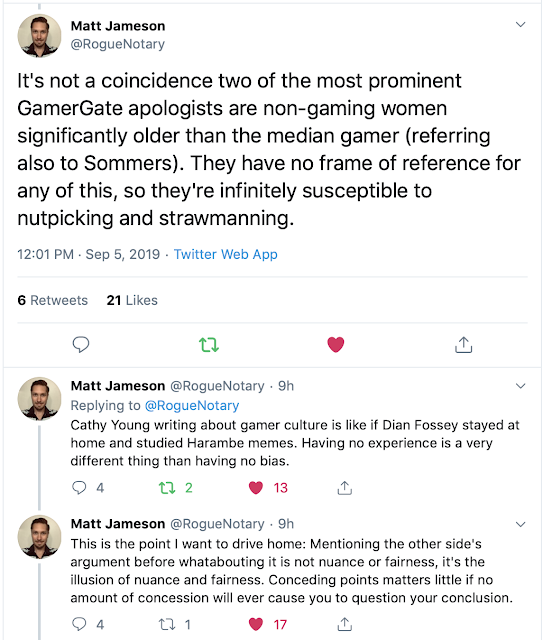Share the main tweet
The width and height of the screenshot is (552, 640).
[x=463, y=344]
